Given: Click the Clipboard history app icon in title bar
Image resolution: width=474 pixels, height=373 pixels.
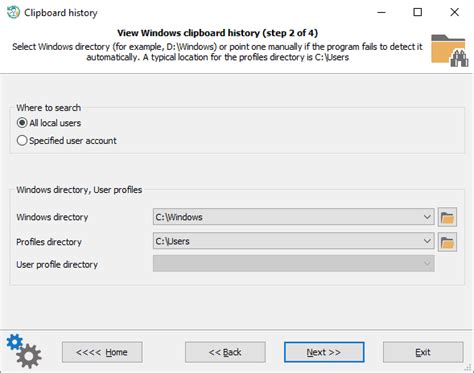Looking at the screenshot, I should click(13, 12).
